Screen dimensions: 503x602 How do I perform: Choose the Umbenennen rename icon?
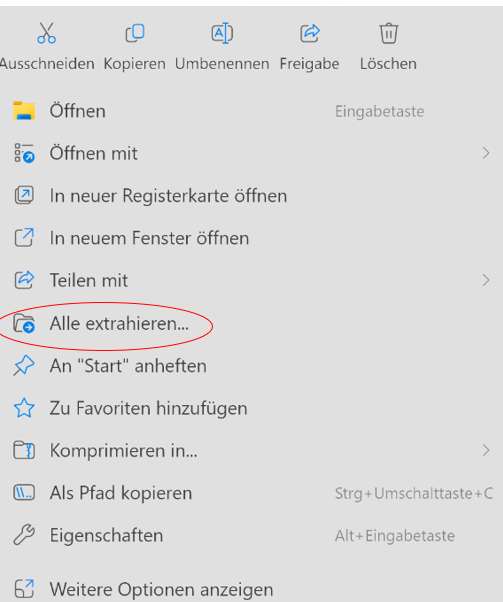pyautogui.click(x=222, y=33)
